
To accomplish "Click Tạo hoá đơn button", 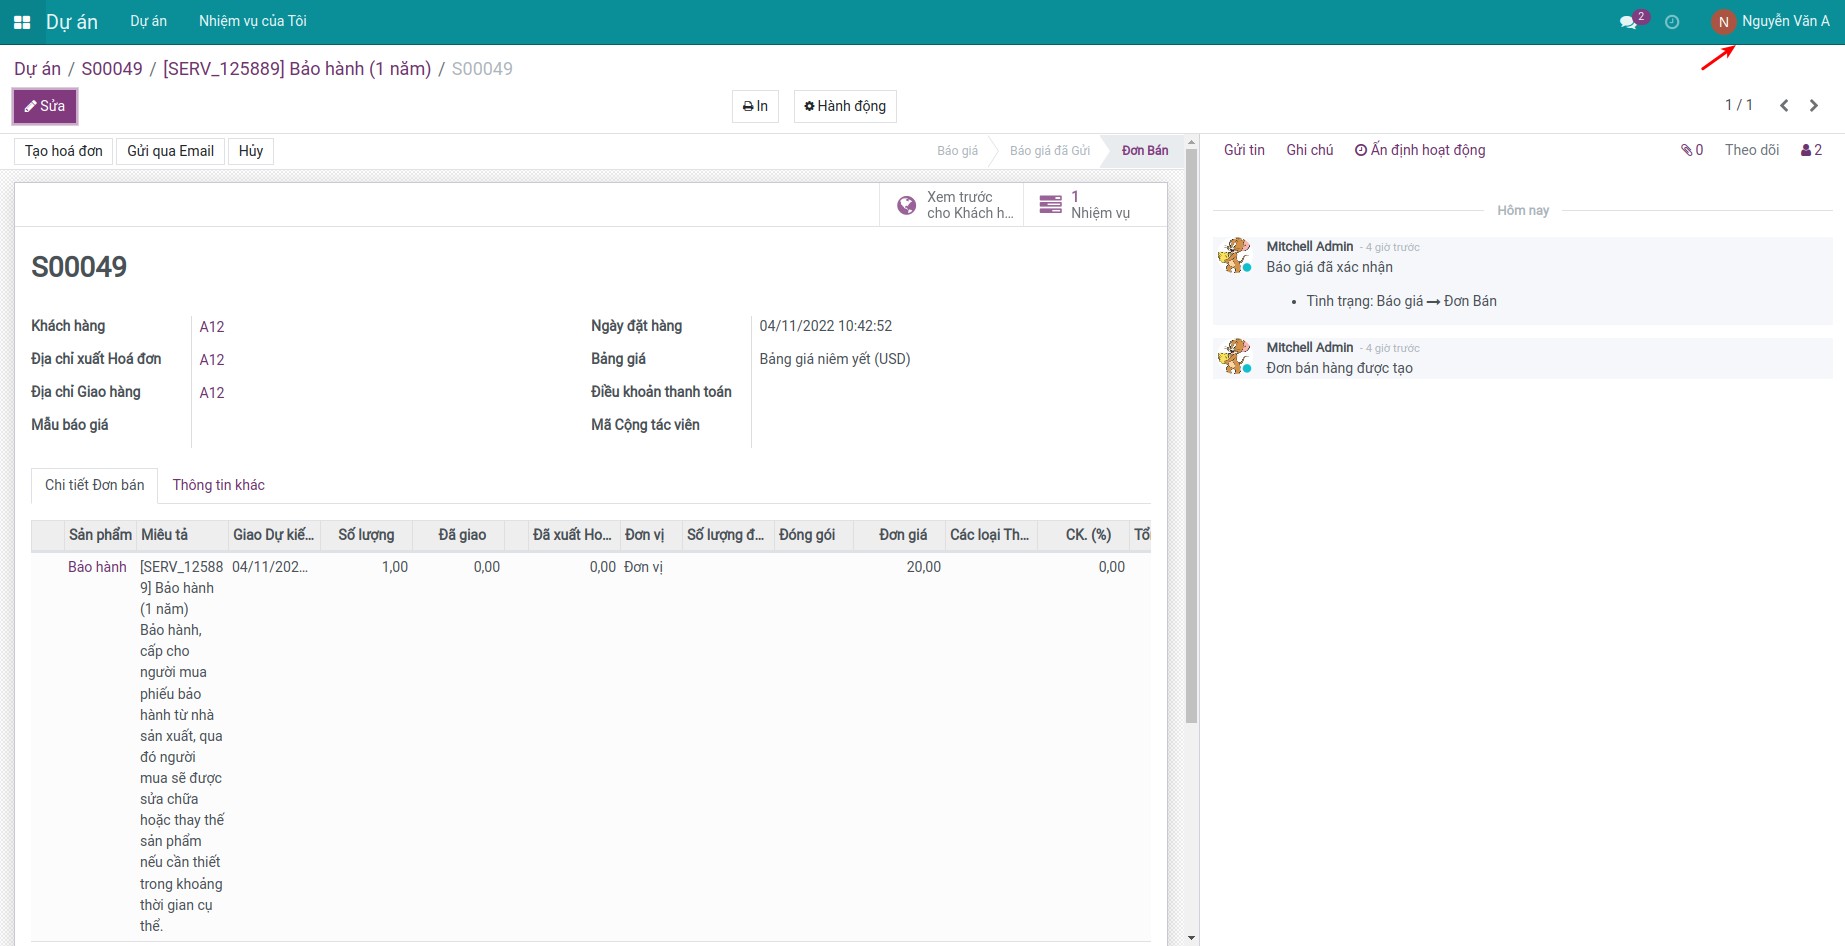I will point(64,151).
